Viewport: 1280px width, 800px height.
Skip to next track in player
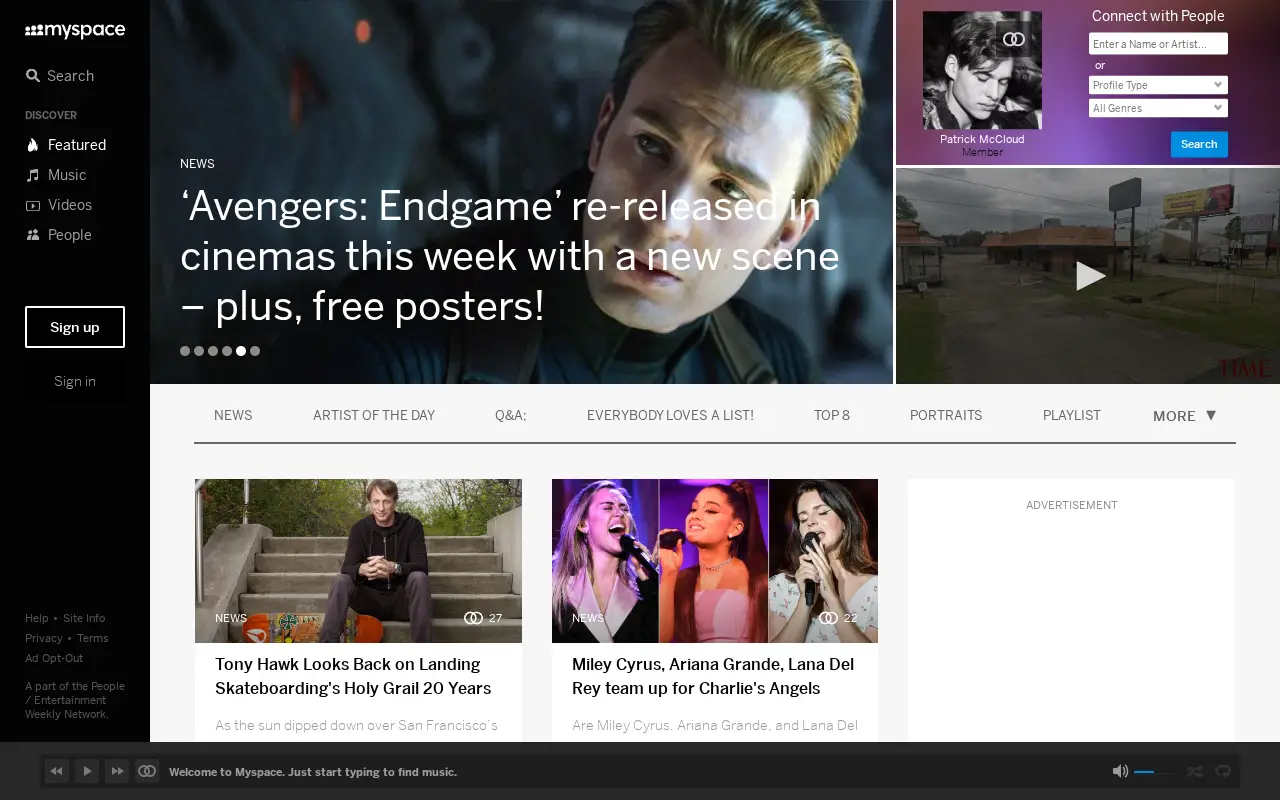117,771
